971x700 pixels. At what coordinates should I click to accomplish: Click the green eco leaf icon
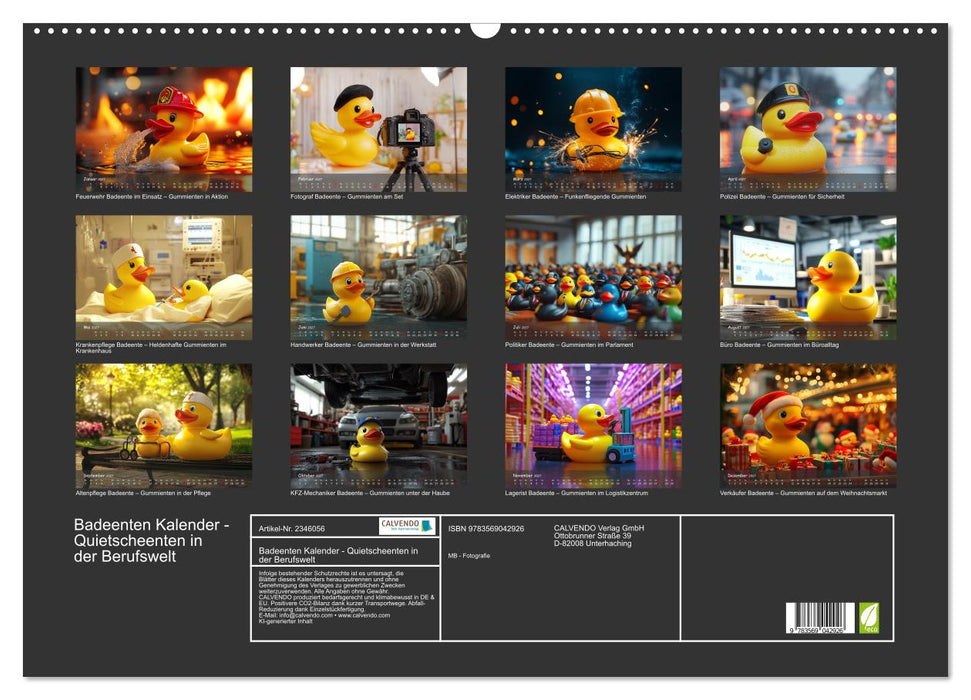pyautogui.click(x=869, y=618)
